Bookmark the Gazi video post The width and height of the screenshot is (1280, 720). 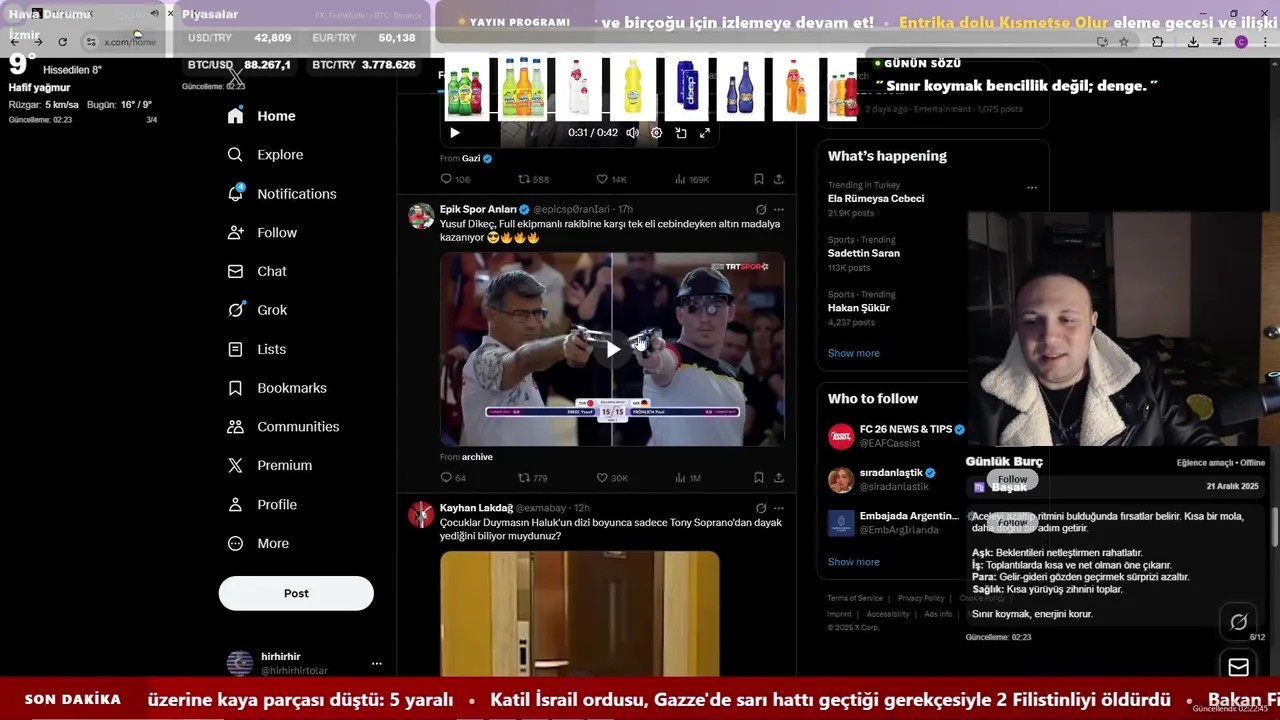tap(758, 179)
